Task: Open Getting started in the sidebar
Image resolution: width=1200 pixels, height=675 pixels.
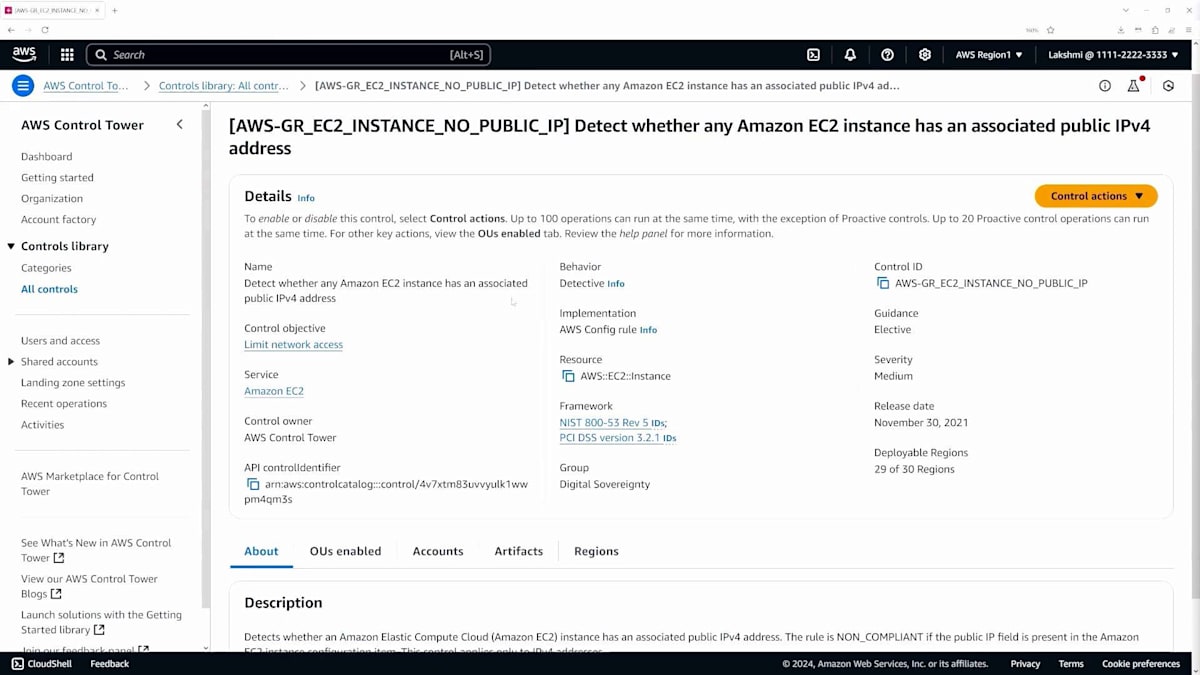Action: coord(57,178)
